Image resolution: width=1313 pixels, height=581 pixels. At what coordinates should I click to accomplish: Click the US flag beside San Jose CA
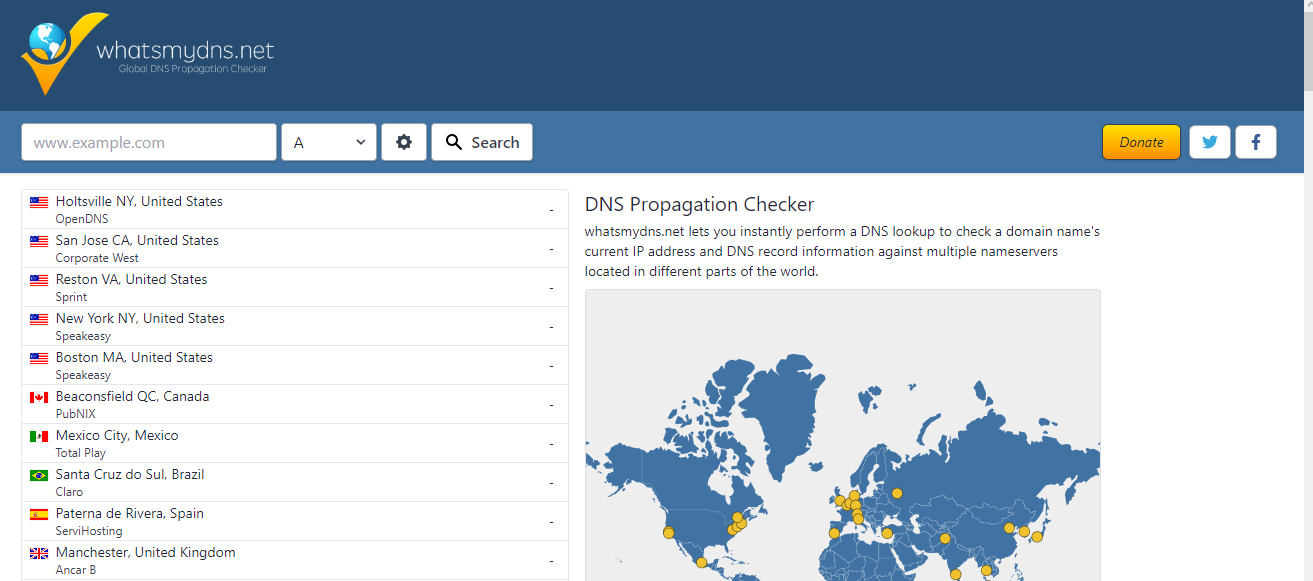39,241
